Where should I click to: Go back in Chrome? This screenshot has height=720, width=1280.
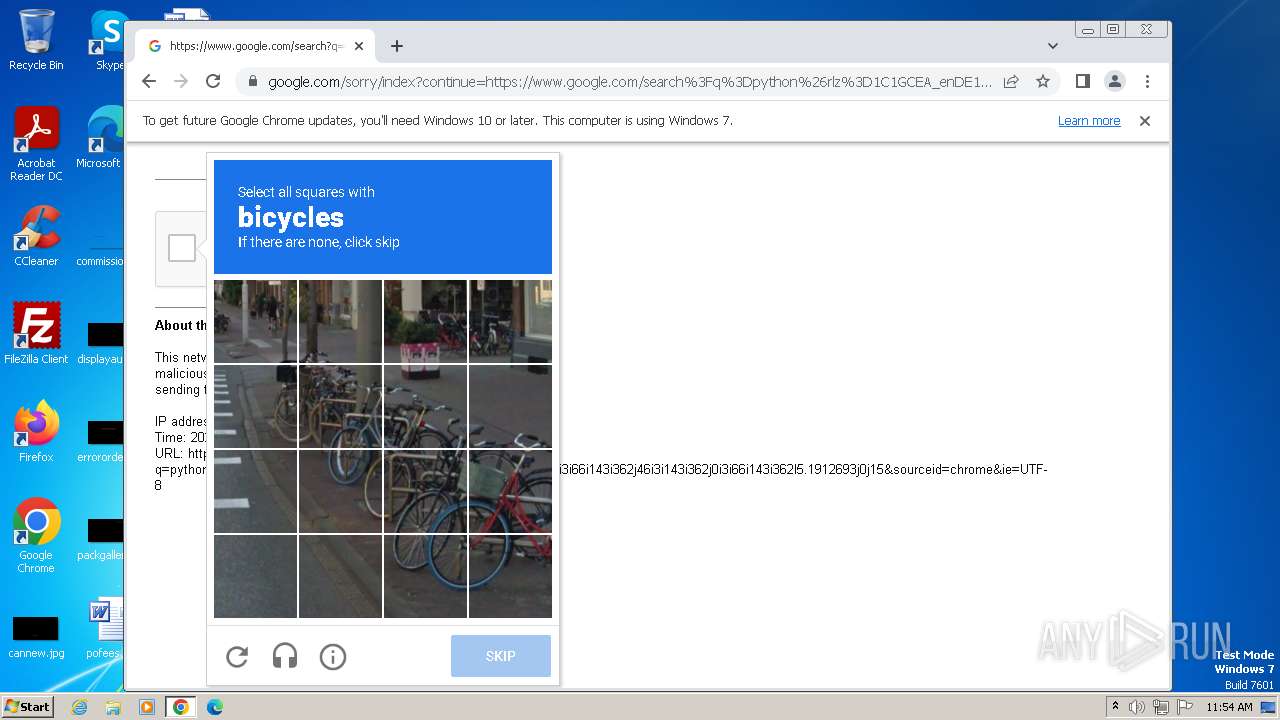[x=149, y=82]
